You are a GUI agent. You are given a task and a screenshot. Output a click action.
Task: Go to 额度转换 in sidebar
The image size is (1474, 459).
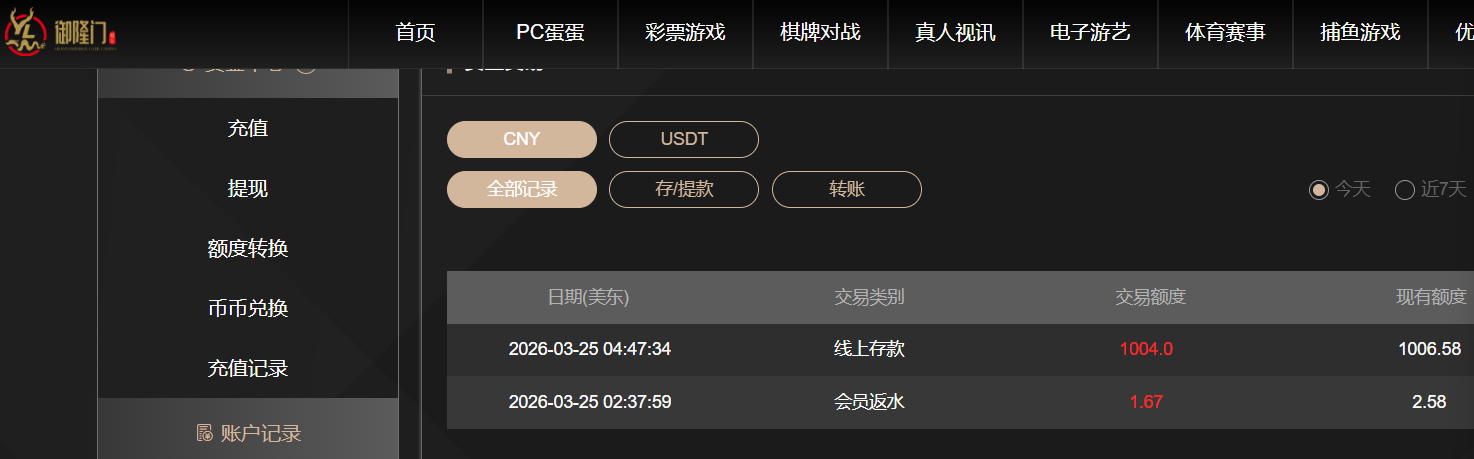coord(248,248)
